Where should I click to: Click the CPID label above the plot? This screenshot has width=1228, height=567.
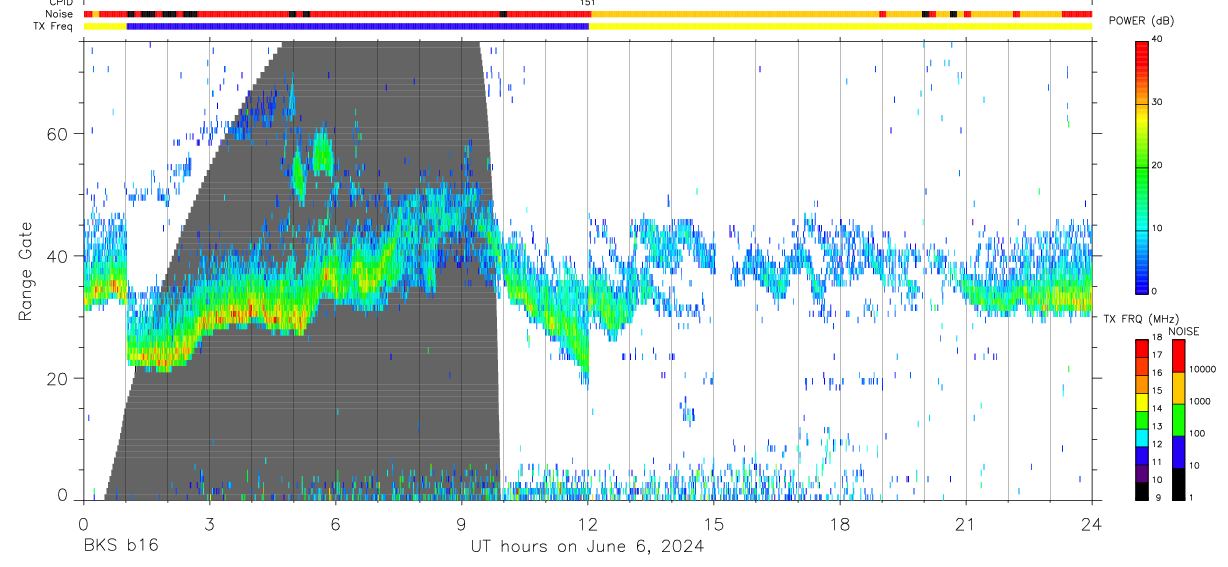point(61,3)
